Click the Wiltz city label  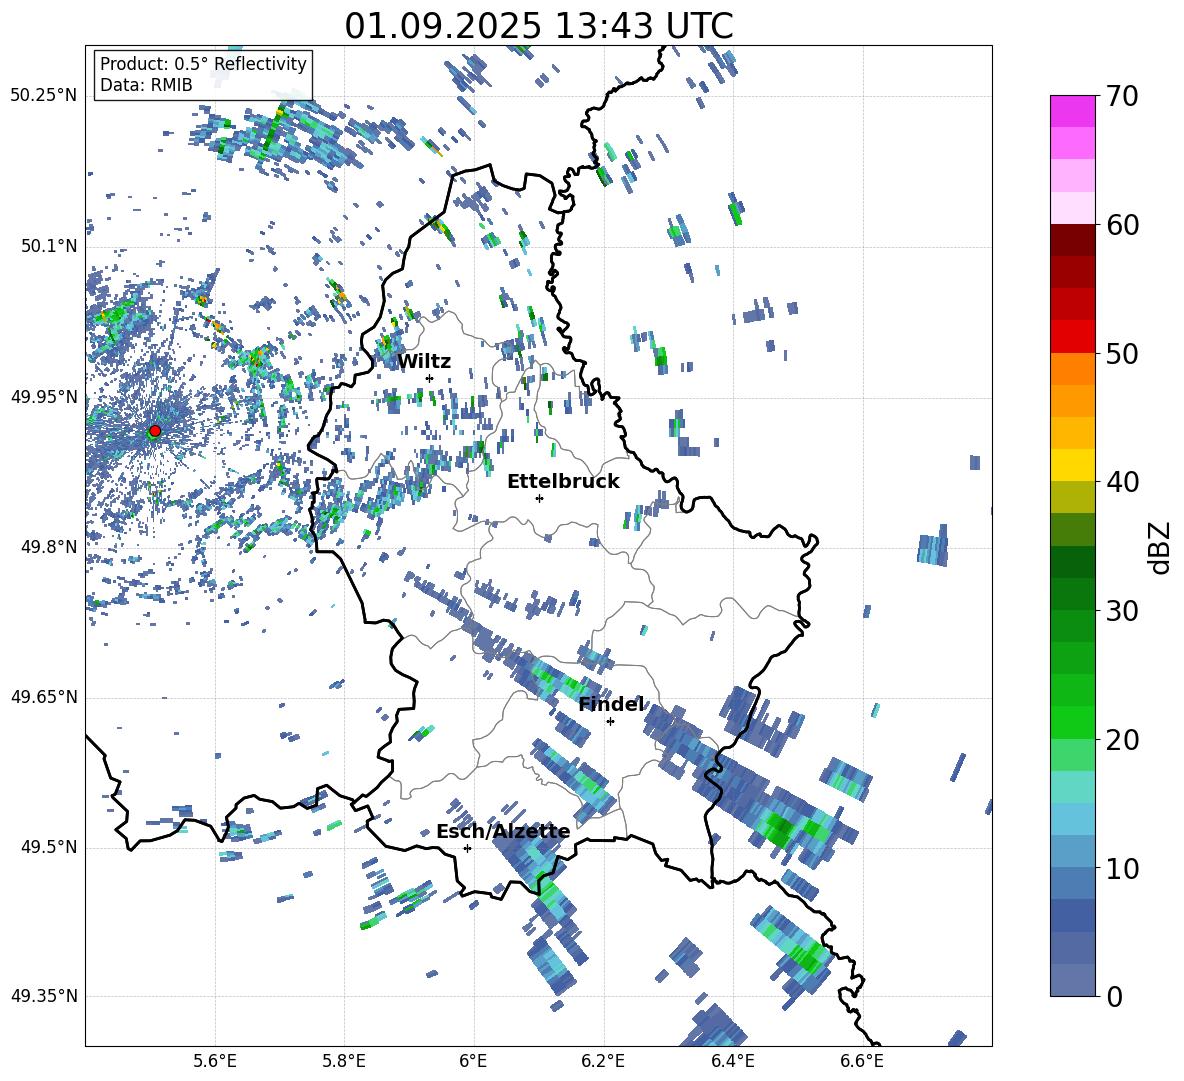424,362
